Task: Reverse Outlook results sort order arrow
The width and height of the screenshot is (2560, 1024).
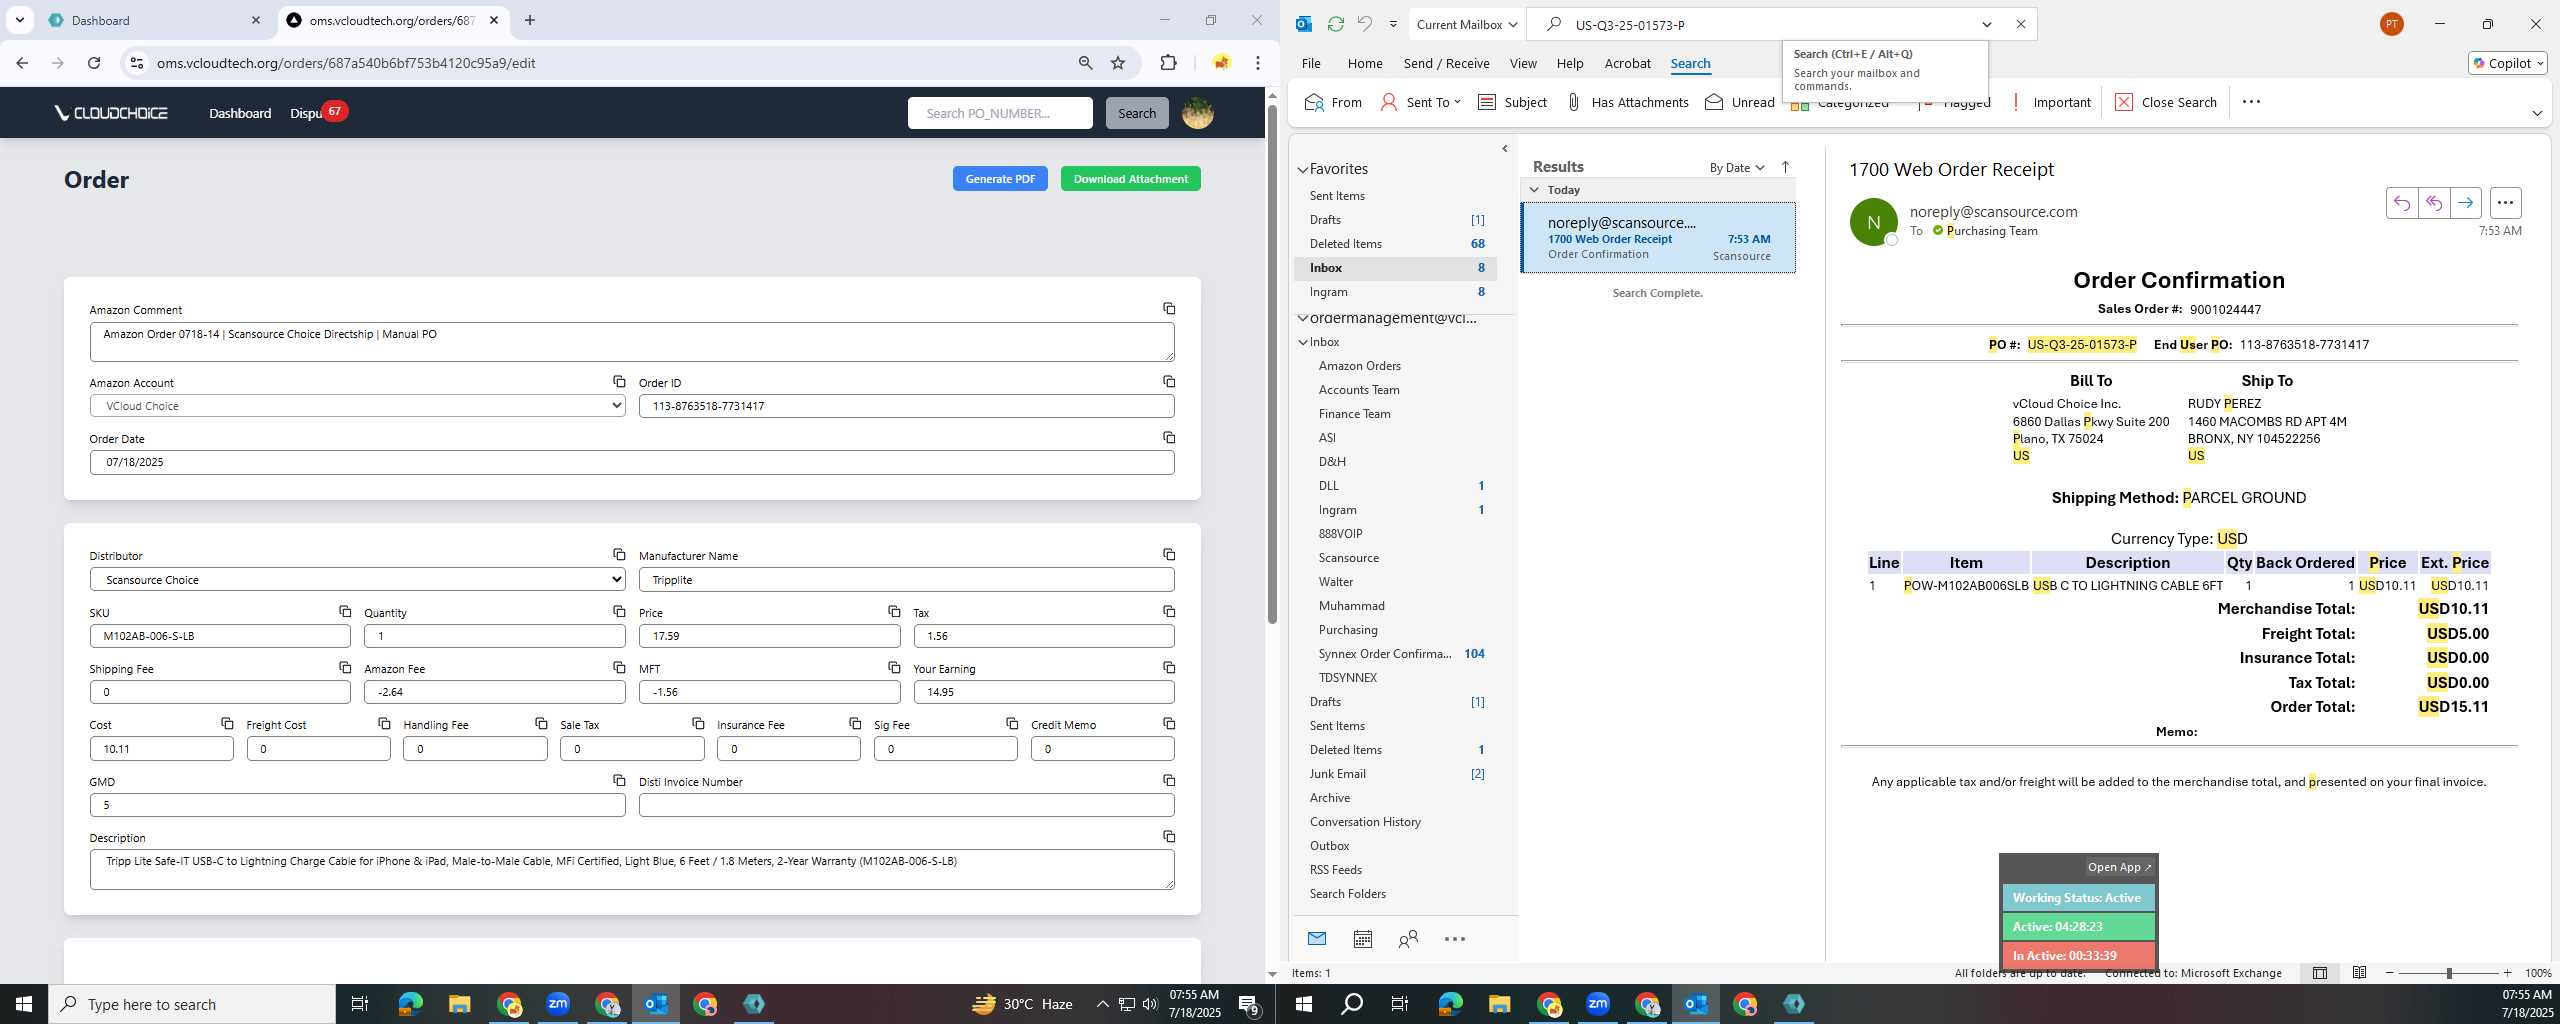Action: 1785,167
